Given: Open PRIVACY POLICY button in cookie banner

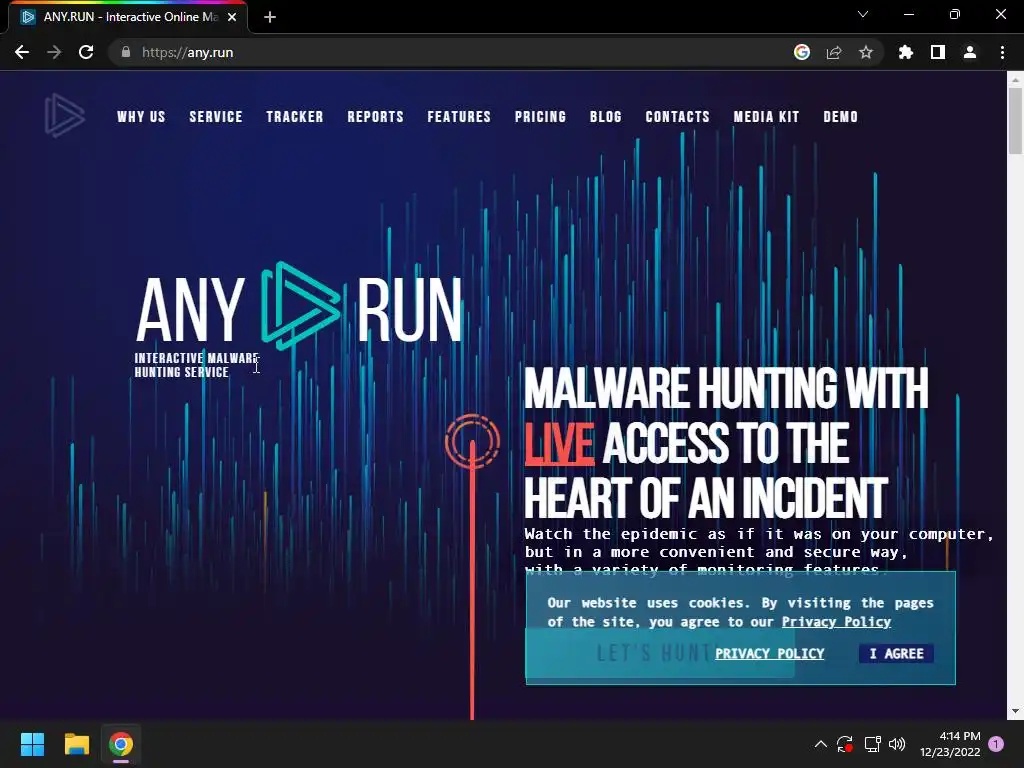Looking at the screenshot, I should pos(769,654).
